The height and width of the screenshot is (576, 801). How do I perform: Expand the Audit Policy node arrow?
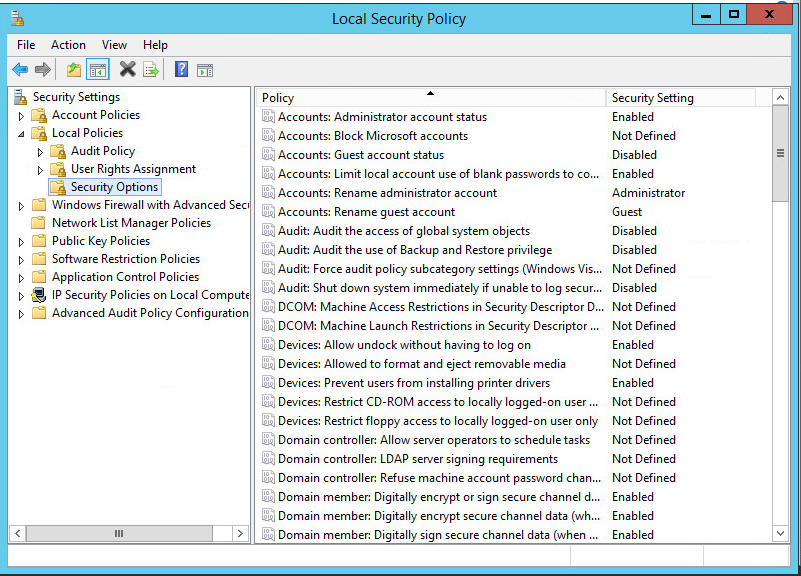coord(41,152)
